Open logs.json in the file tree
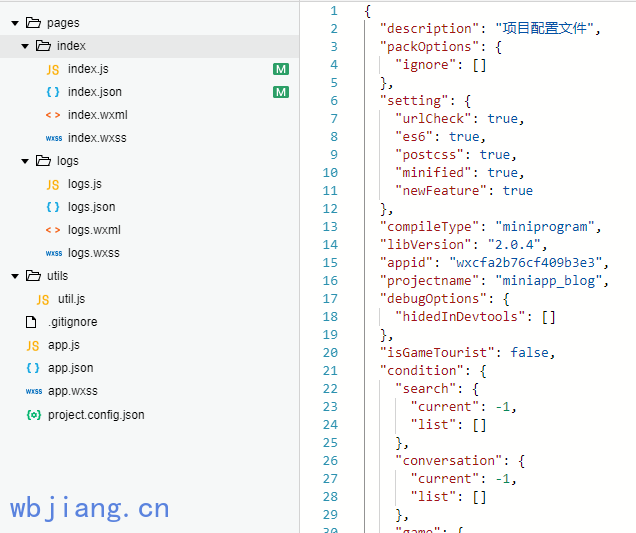Image resolution: width=636 pixels, height=533 pixels. tap(91, 207)
